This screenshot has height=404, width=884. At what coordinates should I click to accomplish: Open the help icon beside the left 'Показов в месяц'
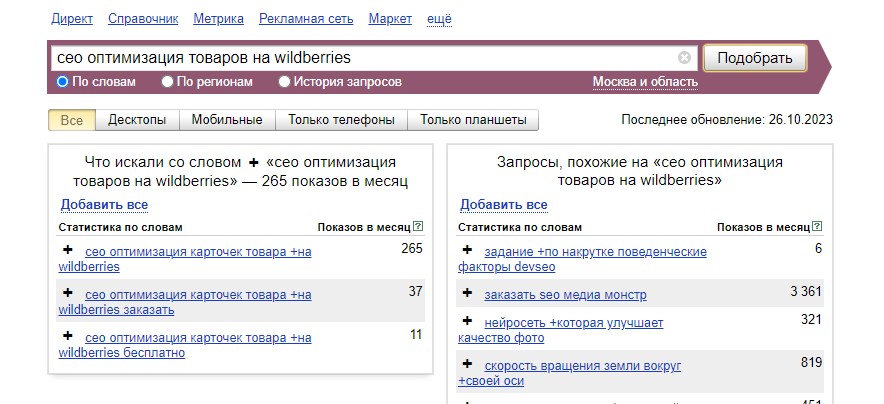(418, 227)
